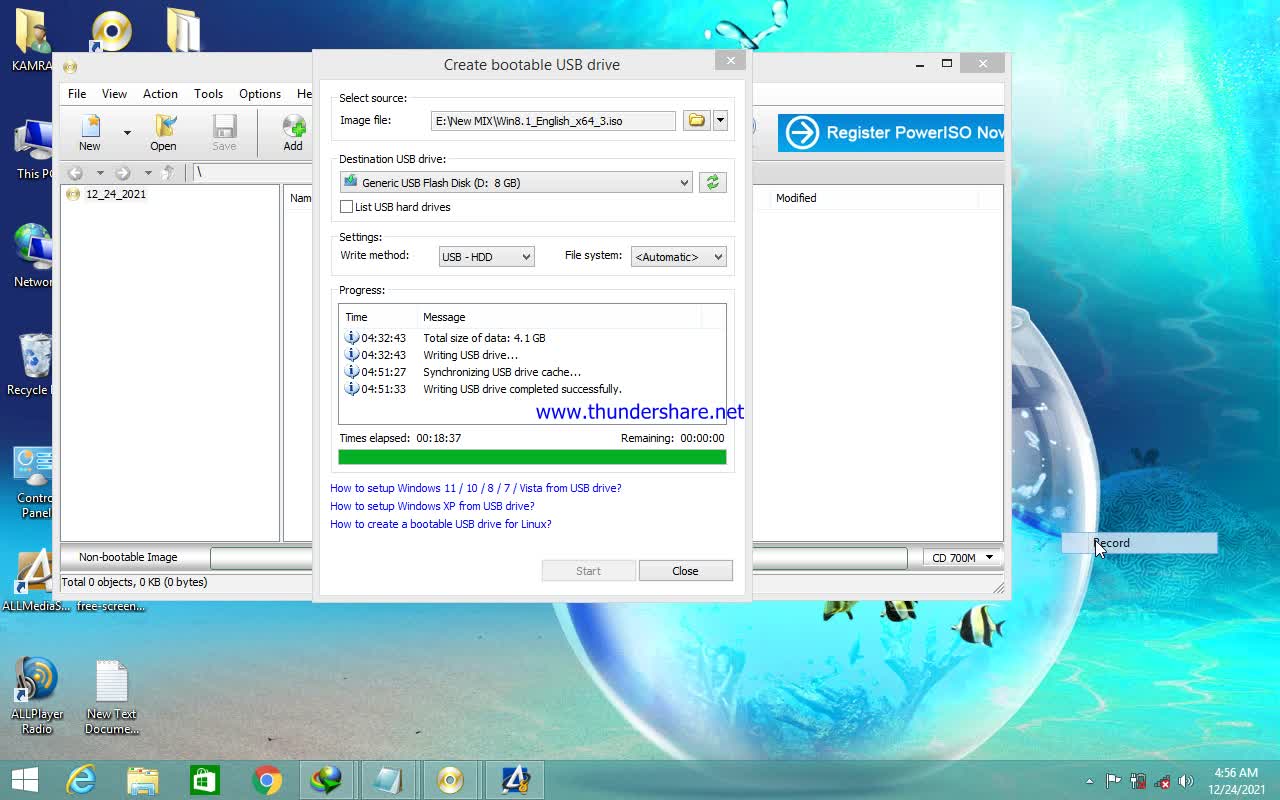
Task: Open the File system Automatic dropdown
Action: pos(679,257)
